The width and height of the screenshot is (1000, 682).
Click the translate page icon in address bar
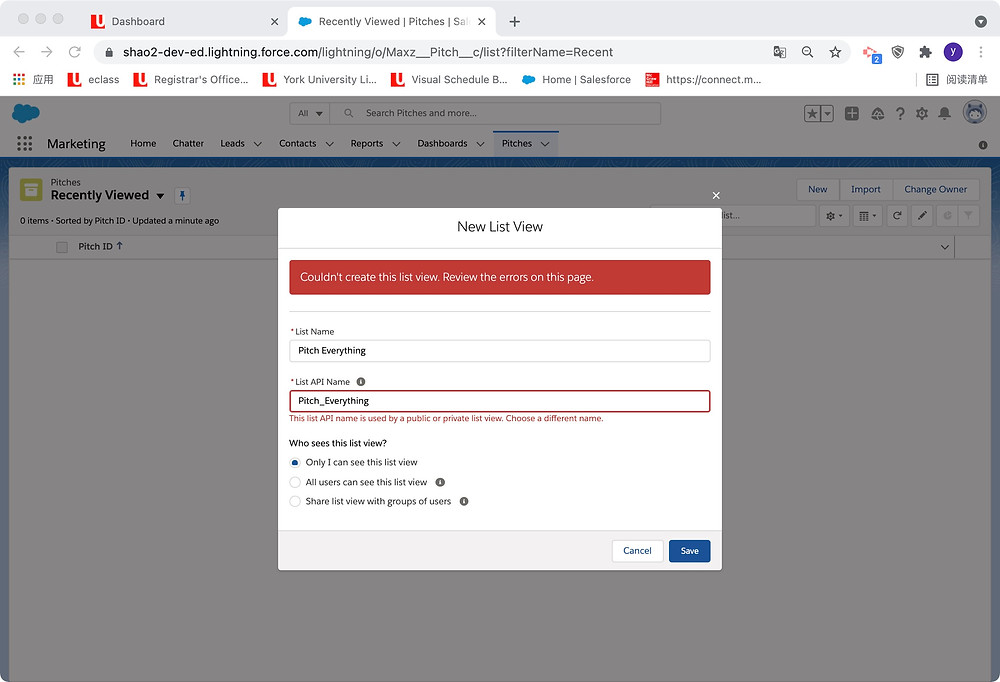(779, 52)
